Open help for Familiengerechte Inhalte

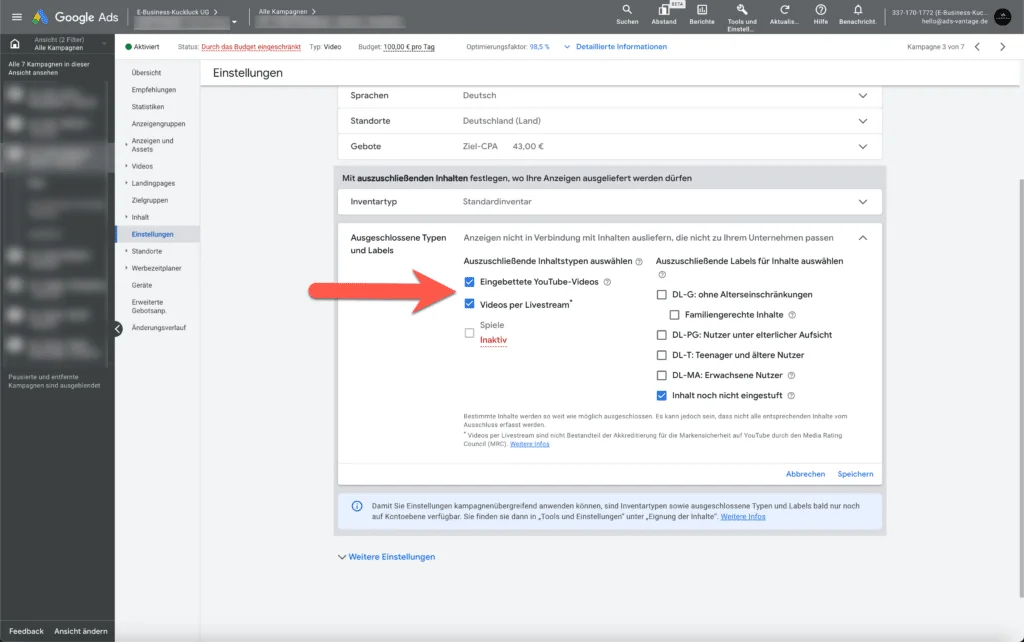pos(792,315)
